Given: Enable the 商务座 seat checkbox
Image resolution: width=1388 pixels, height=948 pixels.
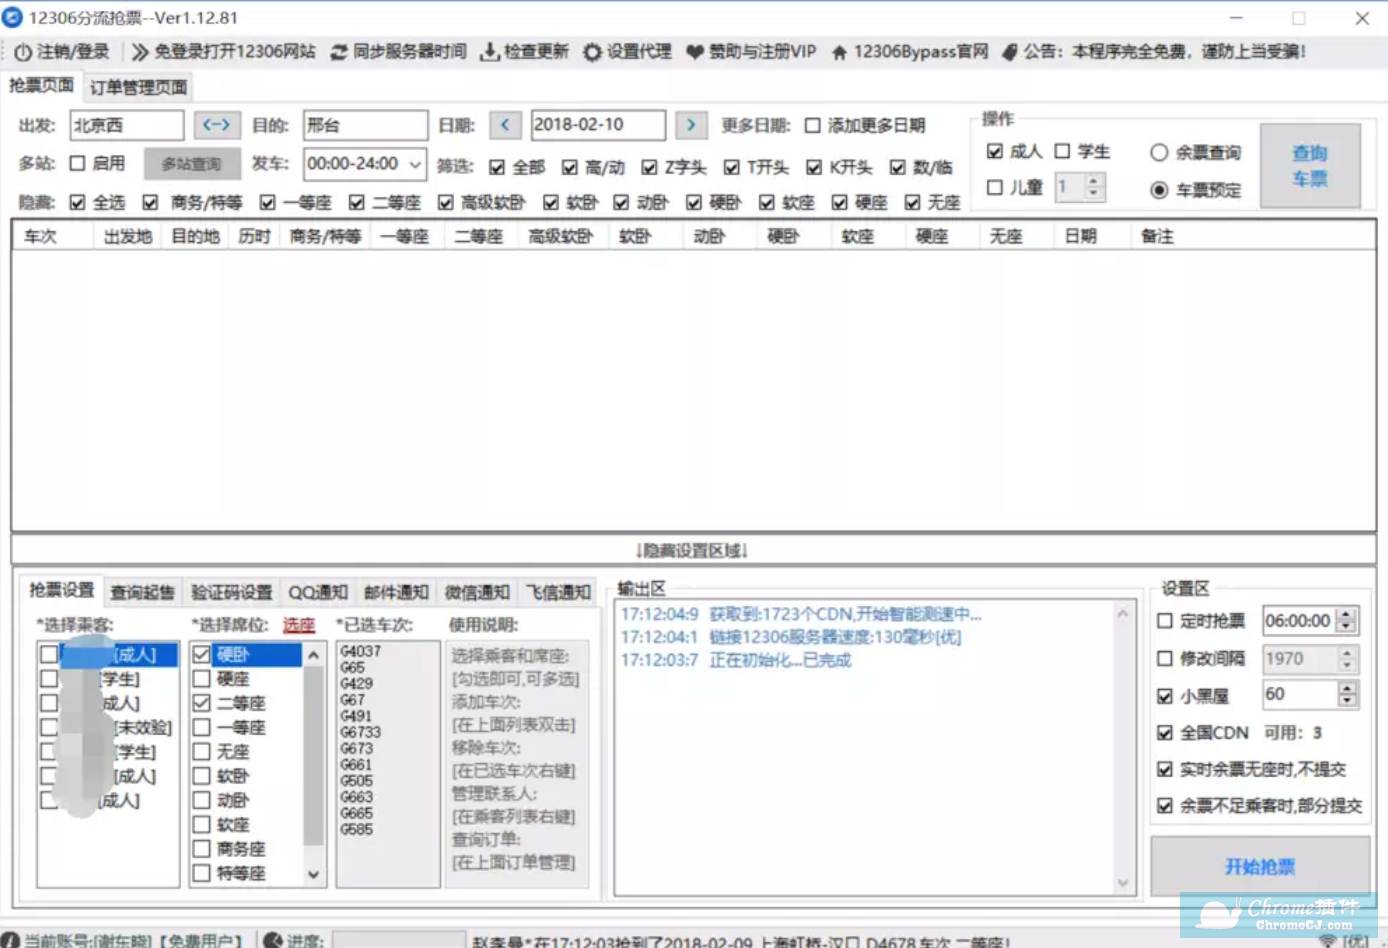Looking at the screenshot, I should (202, 849).
